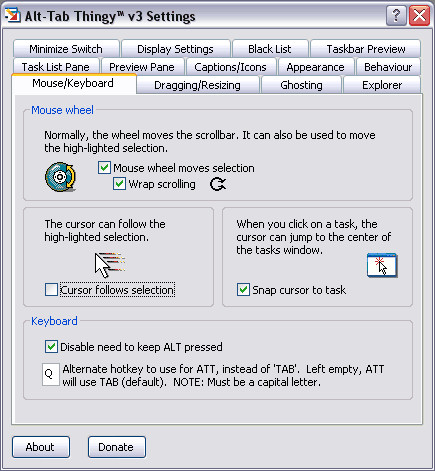Open the Explorer tab
Image resolution: width=435 pixels, height=471 pixels.
coord(382,85)
